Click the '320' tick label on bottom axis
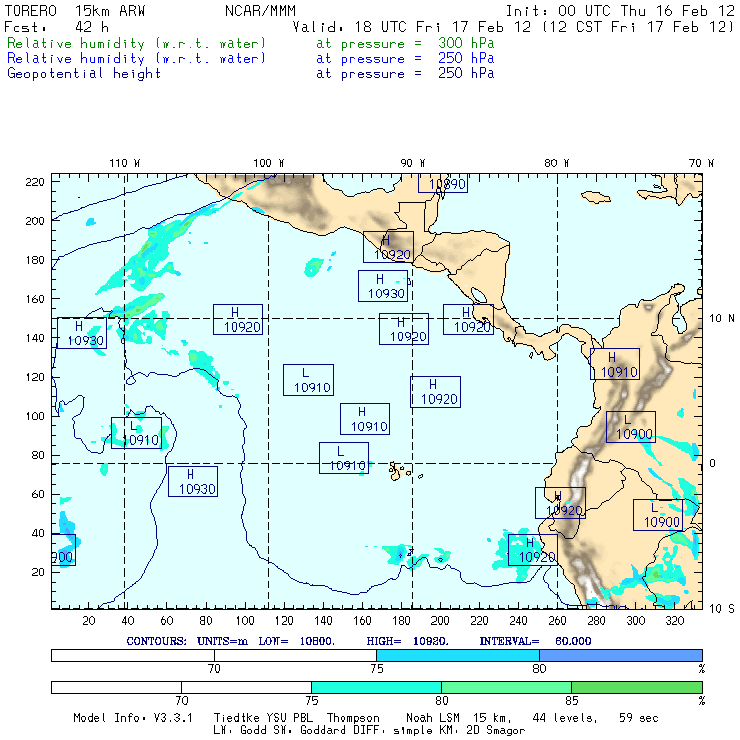This screenshot has width=740, height=740. click(674, 621)
